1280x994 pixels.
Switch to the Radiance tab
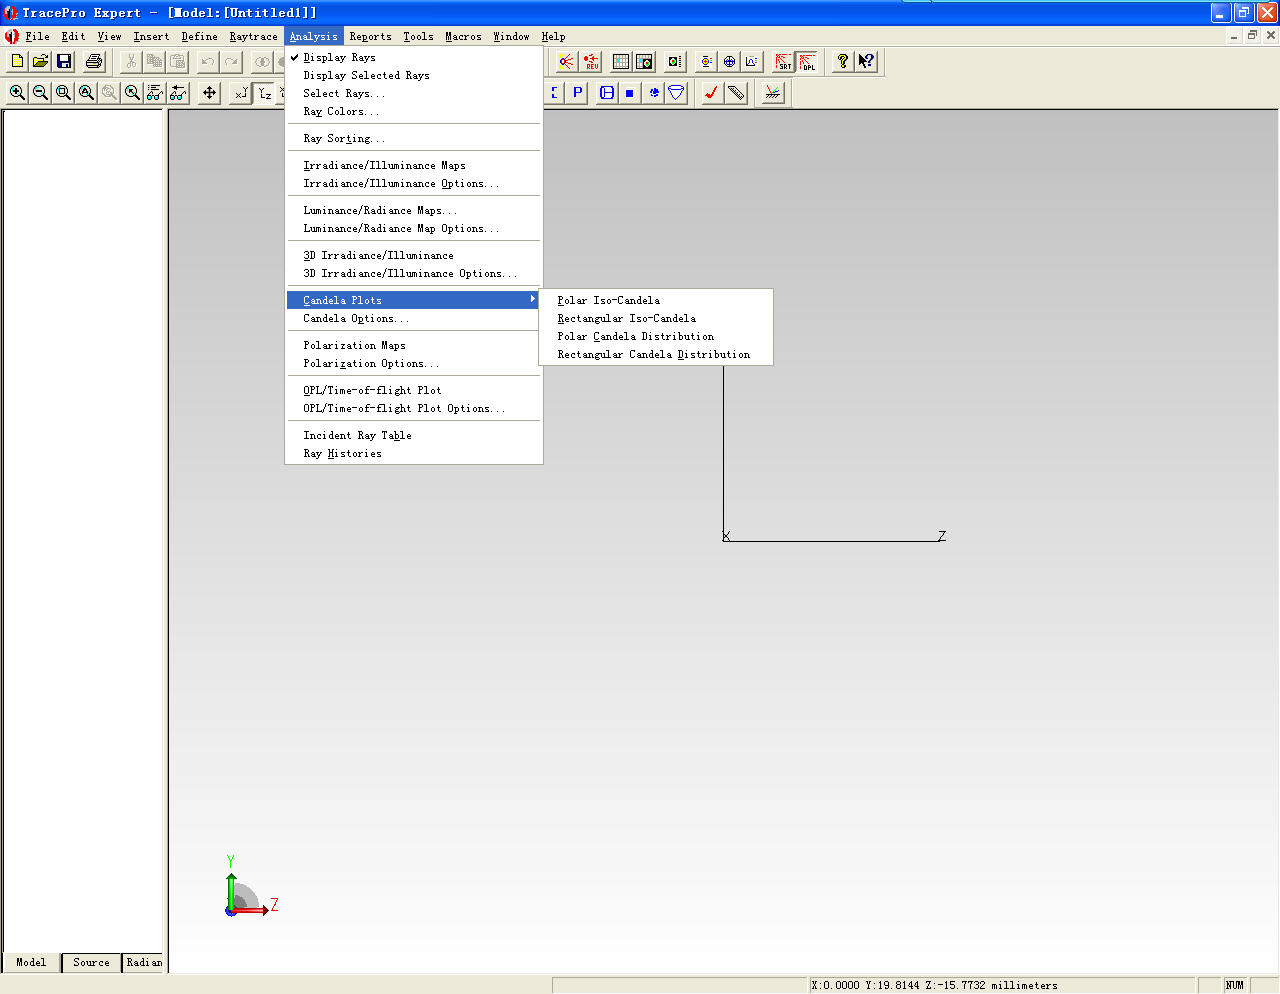pos(143,962)
